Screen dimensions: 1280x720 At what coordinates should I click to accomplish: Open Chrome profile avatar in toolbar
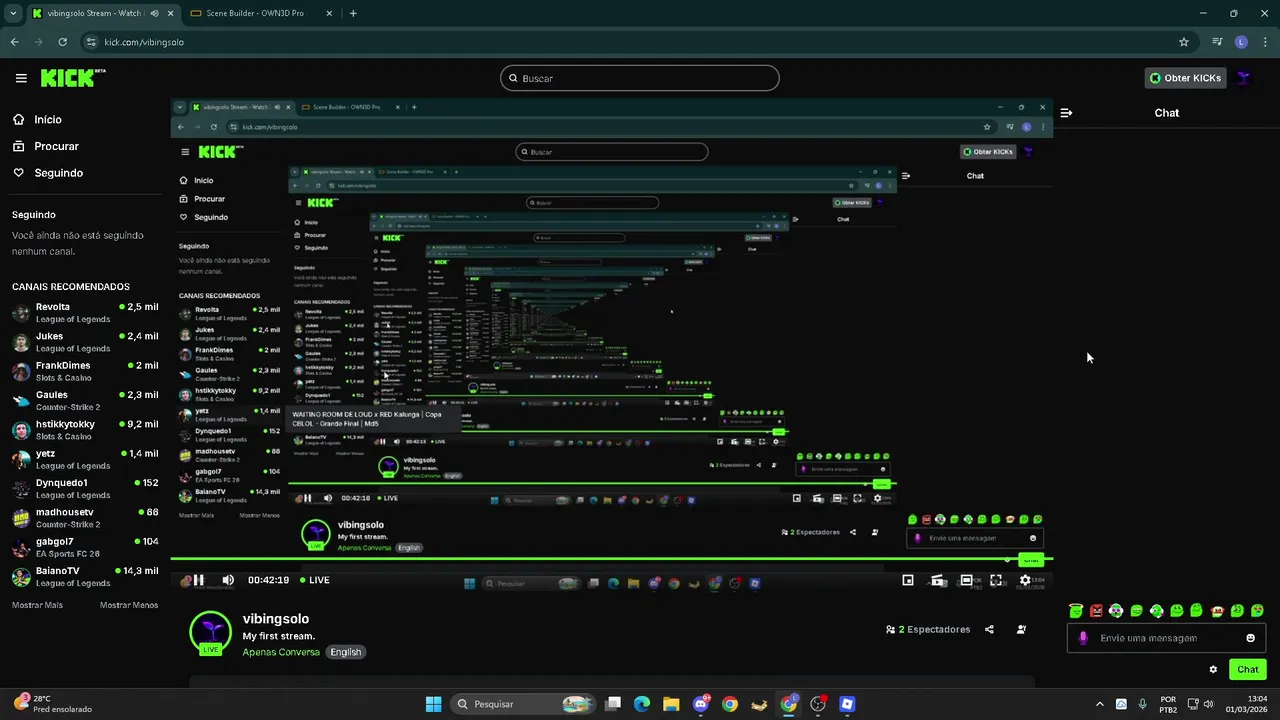point(1241,42)
